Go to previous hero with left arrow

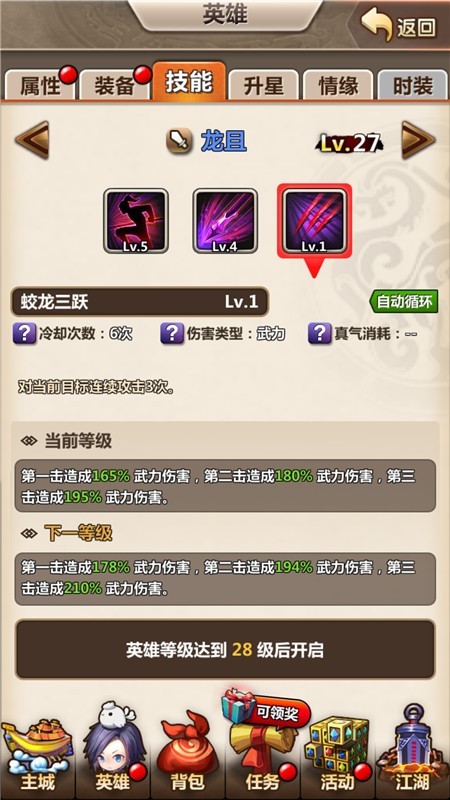(32, 140)
